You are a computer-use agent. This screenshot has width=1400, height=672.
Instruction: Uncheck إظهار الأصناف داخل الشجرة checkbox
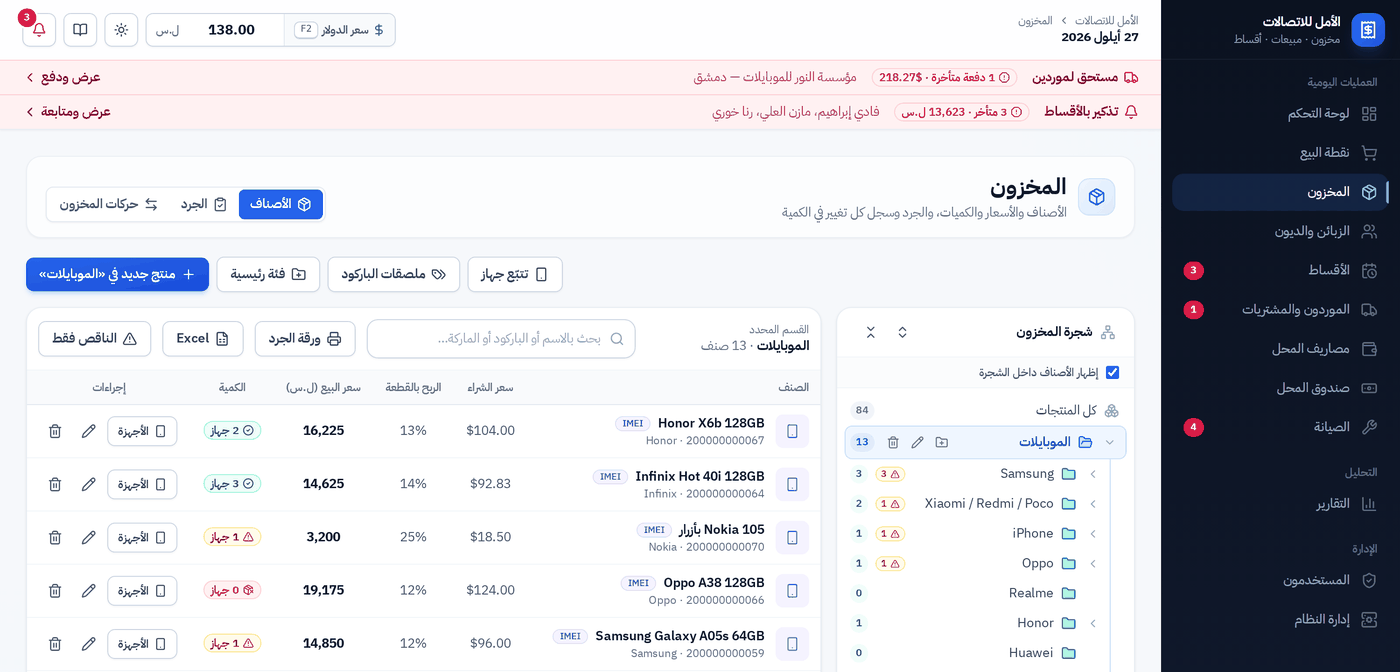1112,372
